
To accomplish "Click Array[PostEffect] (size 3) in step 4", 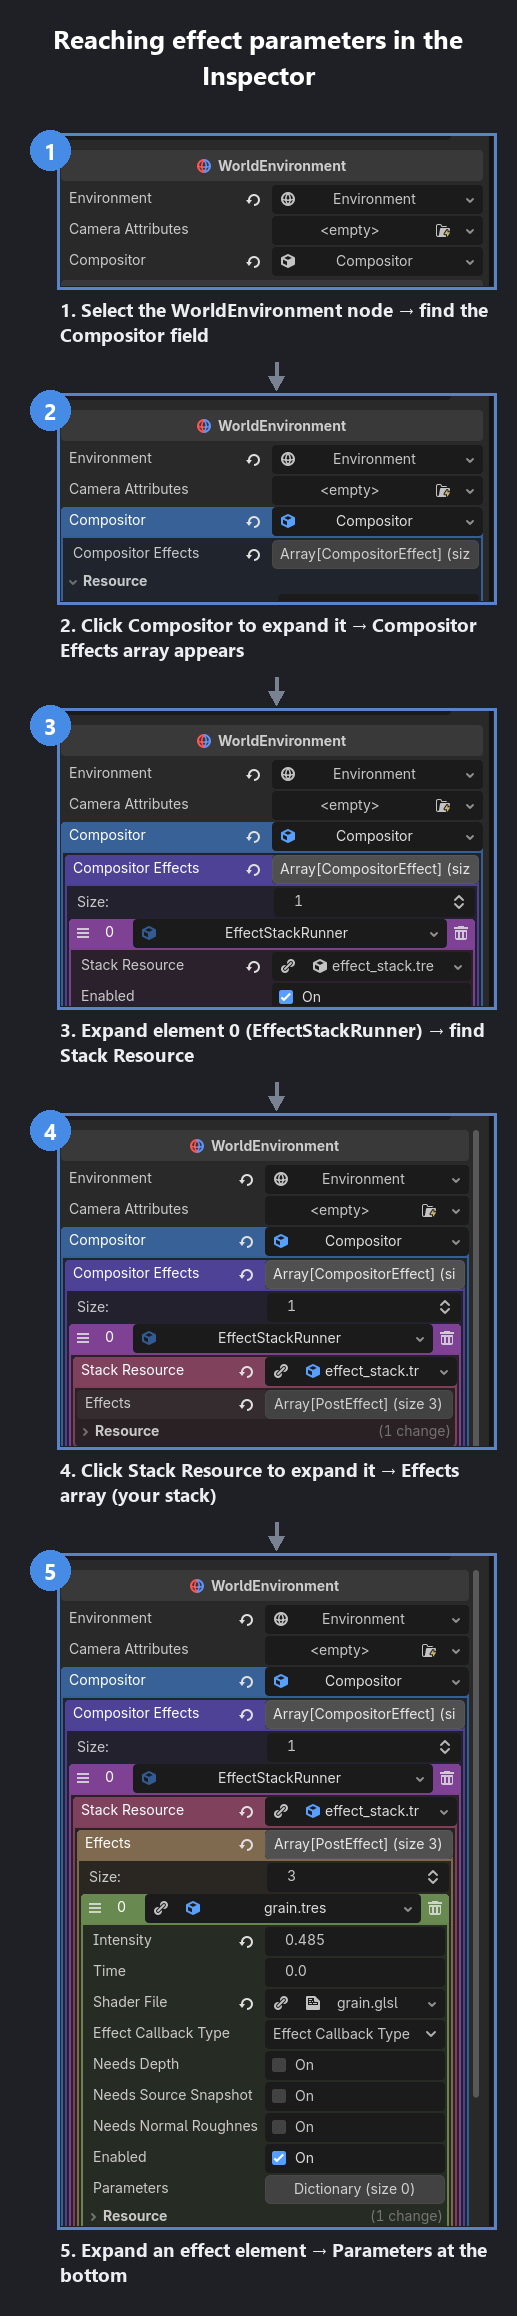I will 358,1404.
